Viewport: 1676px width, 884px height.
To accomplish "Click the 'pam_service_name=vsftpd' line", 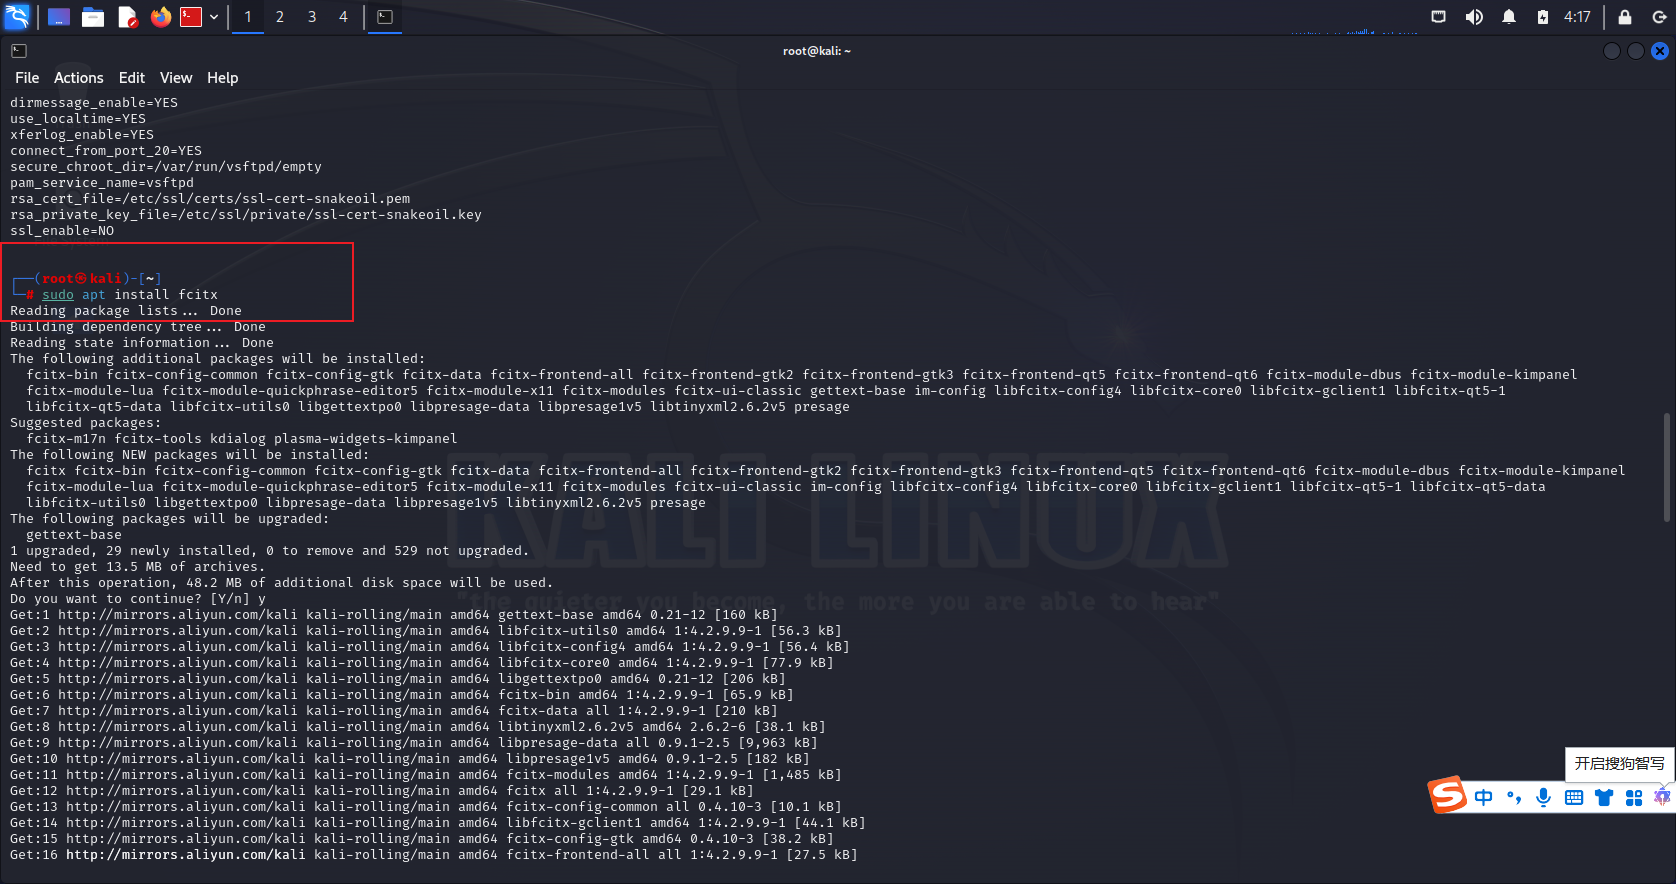I will pos(102,183).
